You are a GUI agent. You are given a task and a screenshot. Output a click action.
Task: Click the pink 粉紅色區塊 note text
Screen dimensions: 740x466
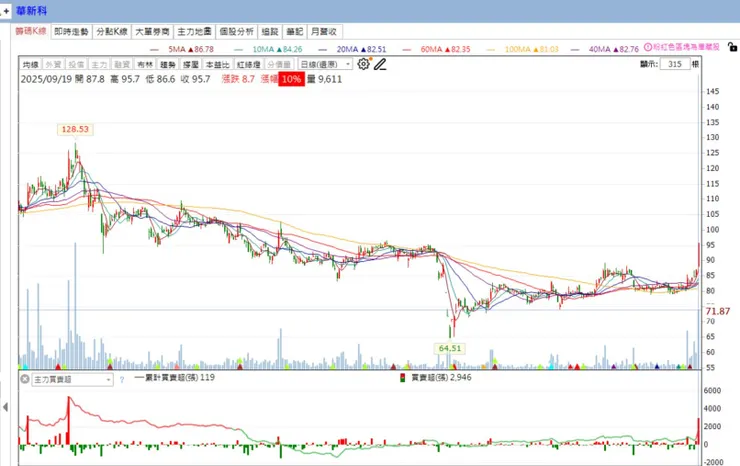coord(686,47)
